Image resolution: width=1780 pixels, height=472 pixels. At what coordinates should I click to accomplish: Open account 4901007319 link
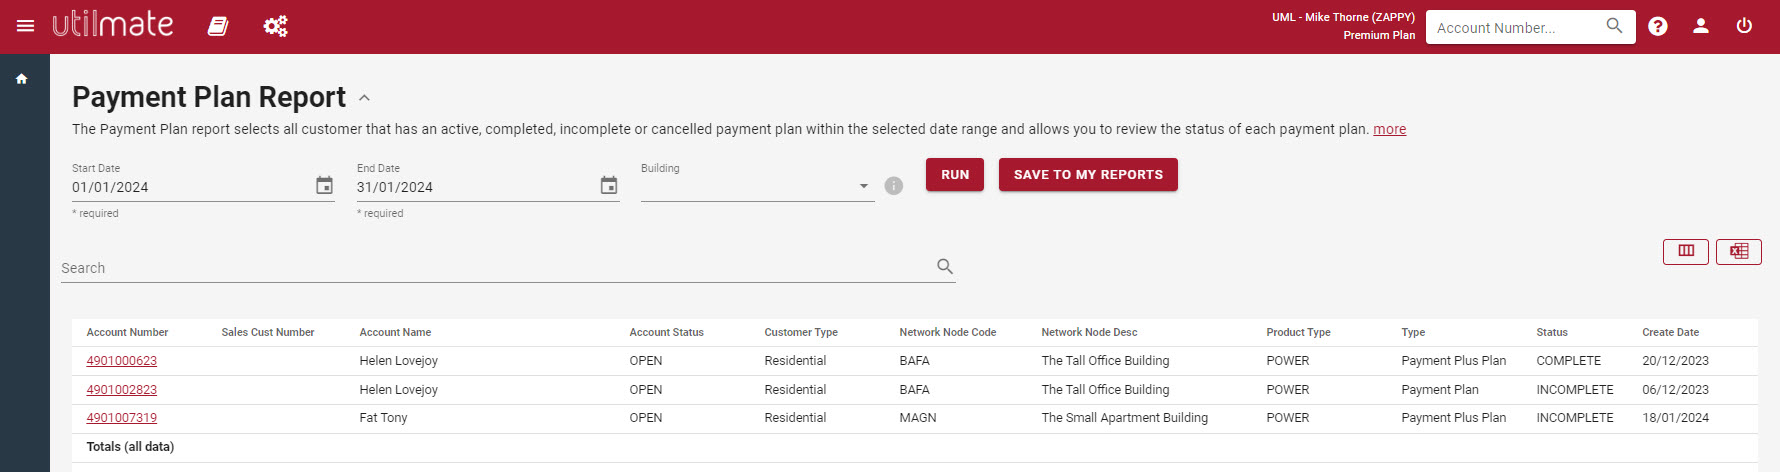pos(122,418)
